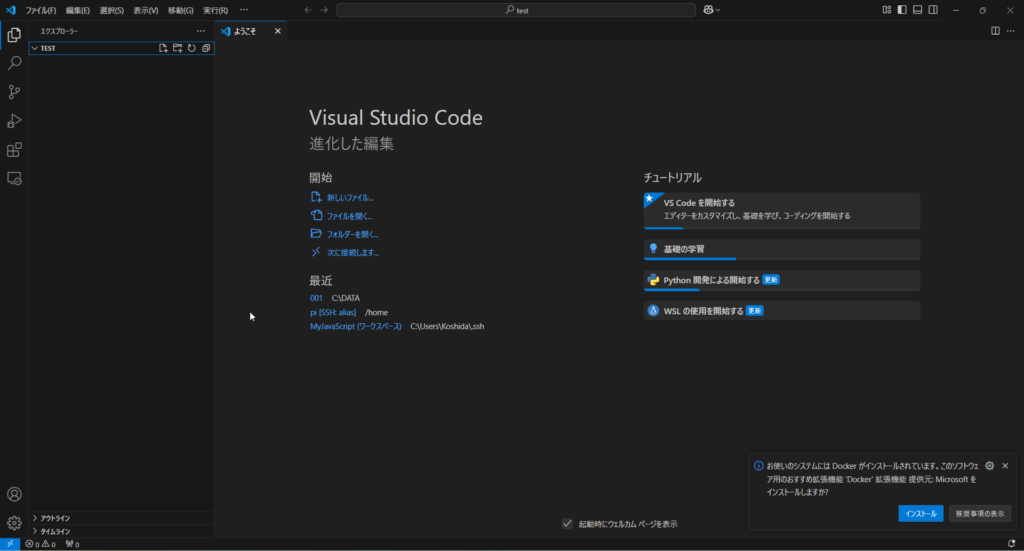Open the Customize Layout icon
Viewport: 1024px width, 551px height.
[x=886, y=10]
